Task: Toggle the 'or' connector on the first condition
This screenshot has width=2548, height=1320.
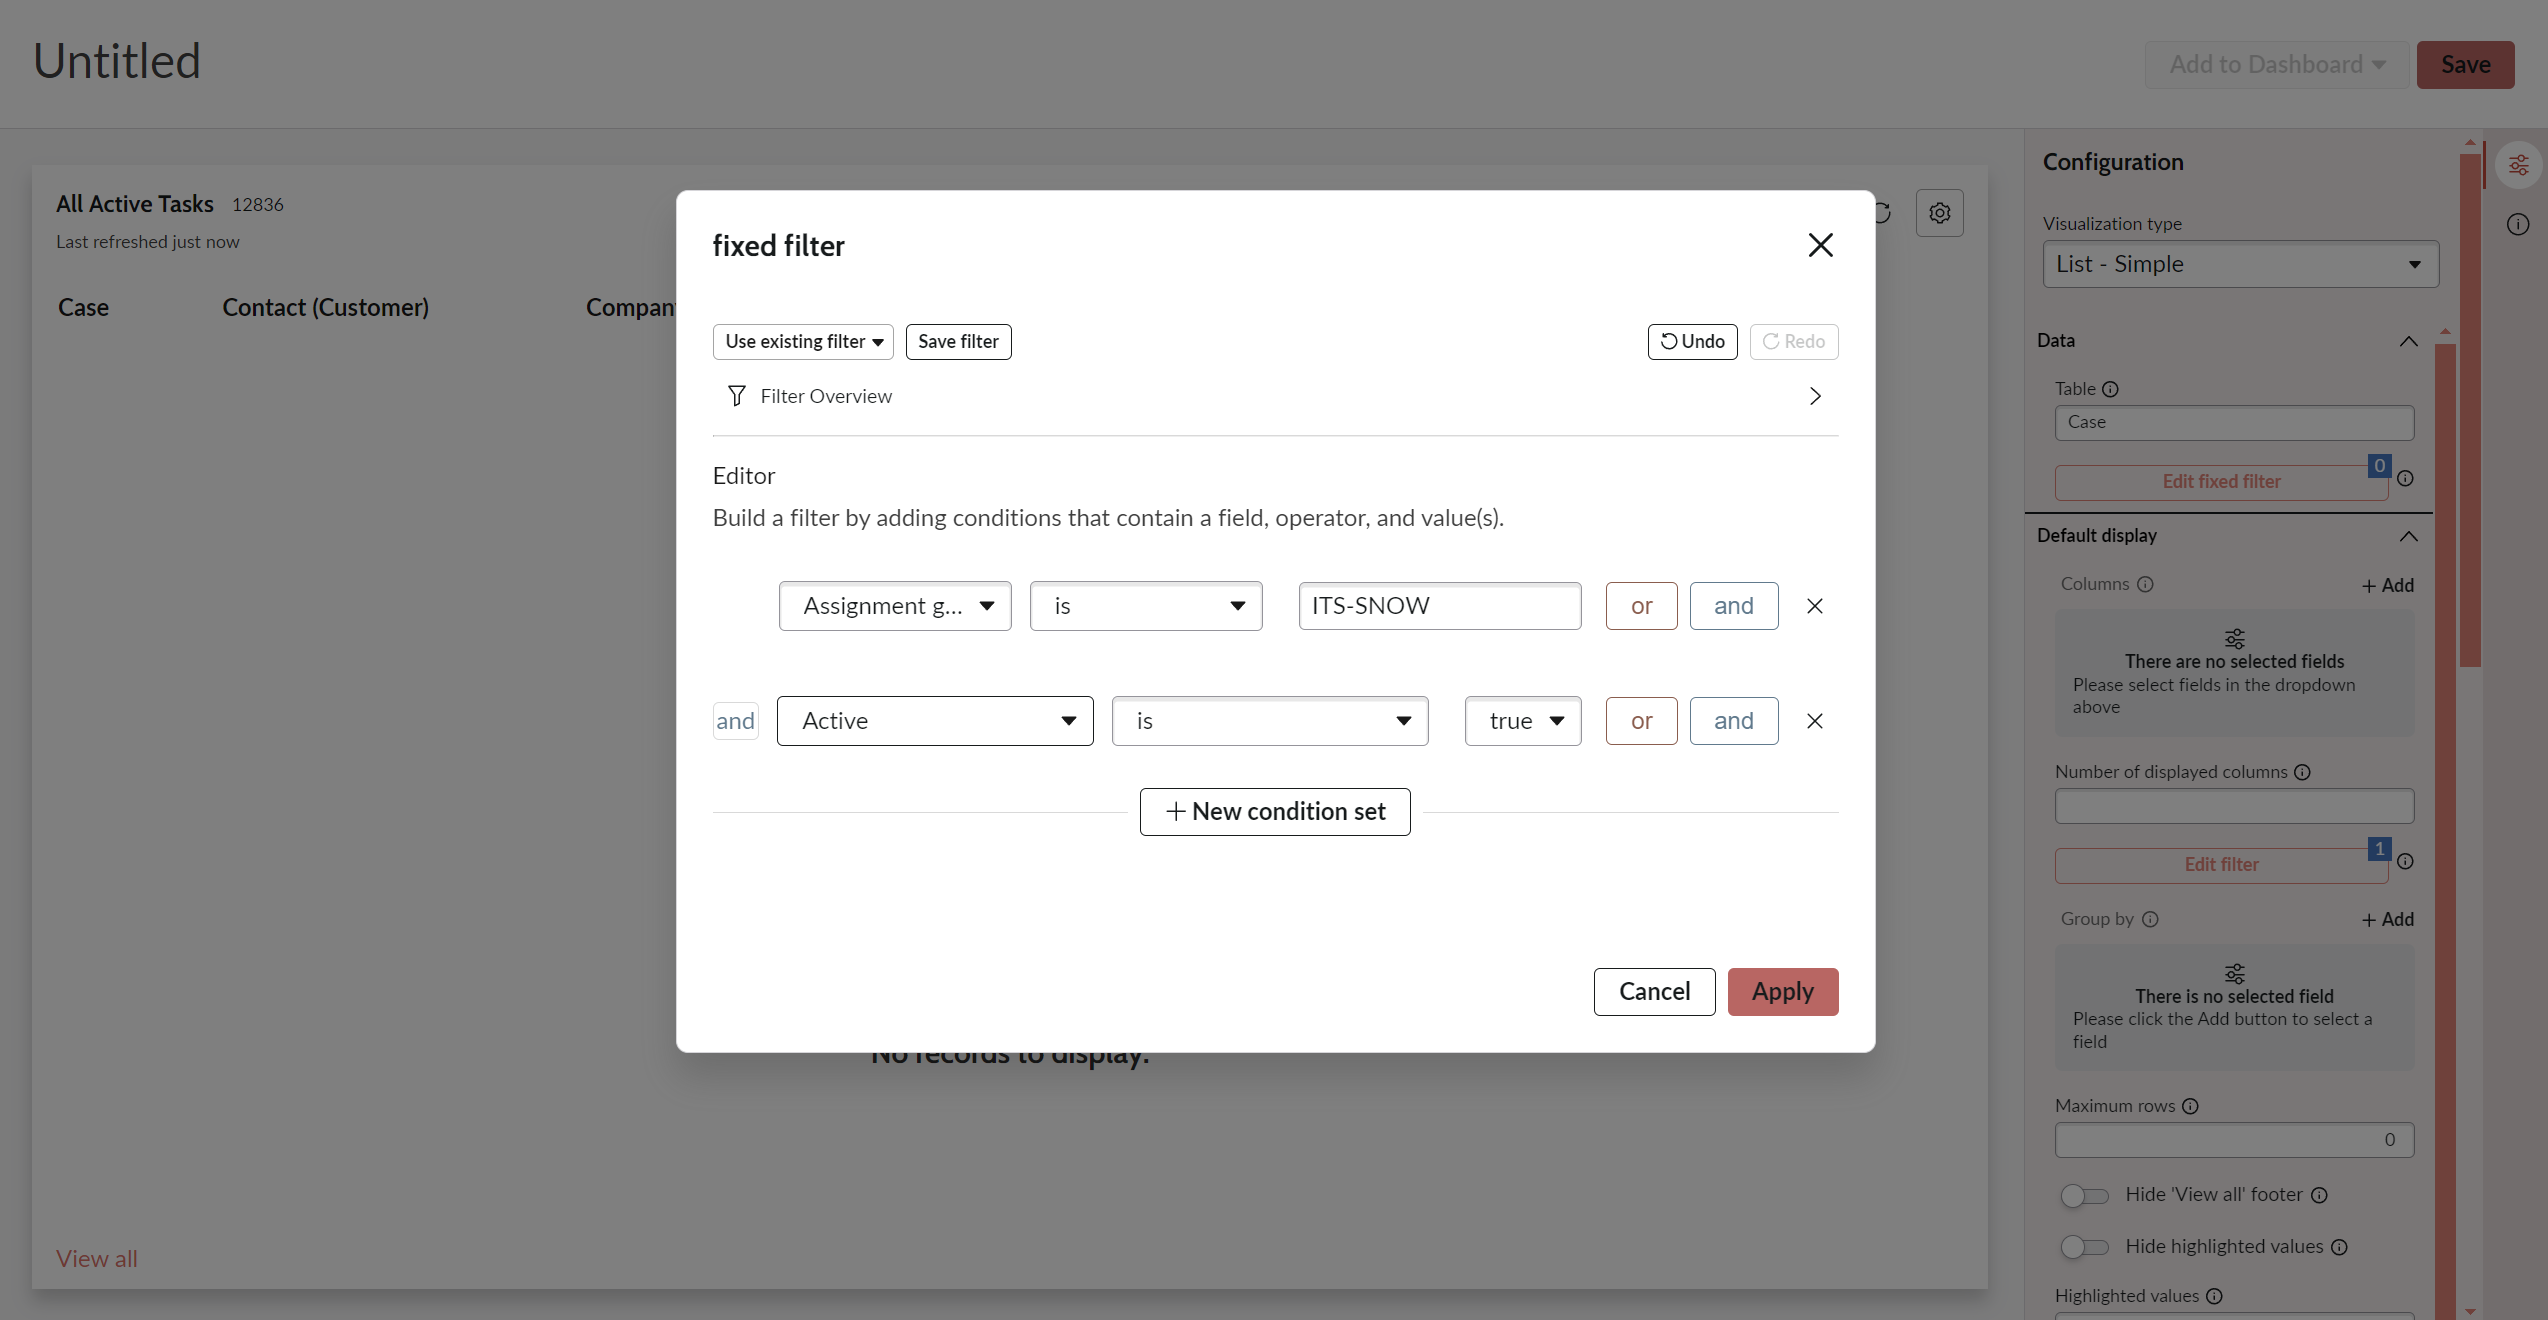Action: point(1641,605)
